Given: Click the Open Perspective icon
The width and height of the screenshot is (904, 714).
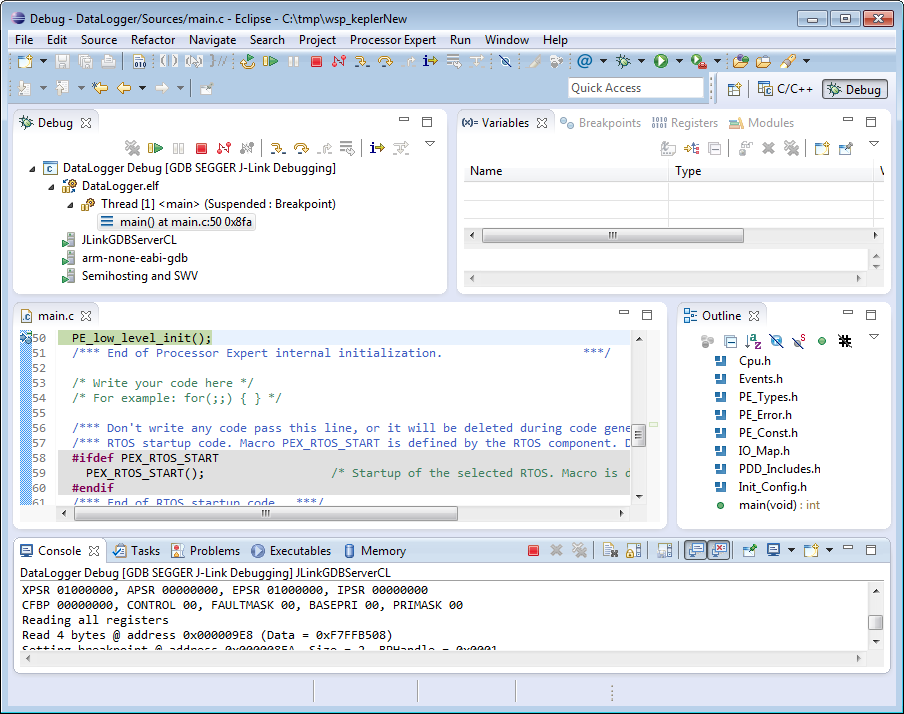Looking at the screenshot, I should pos(734,89).
